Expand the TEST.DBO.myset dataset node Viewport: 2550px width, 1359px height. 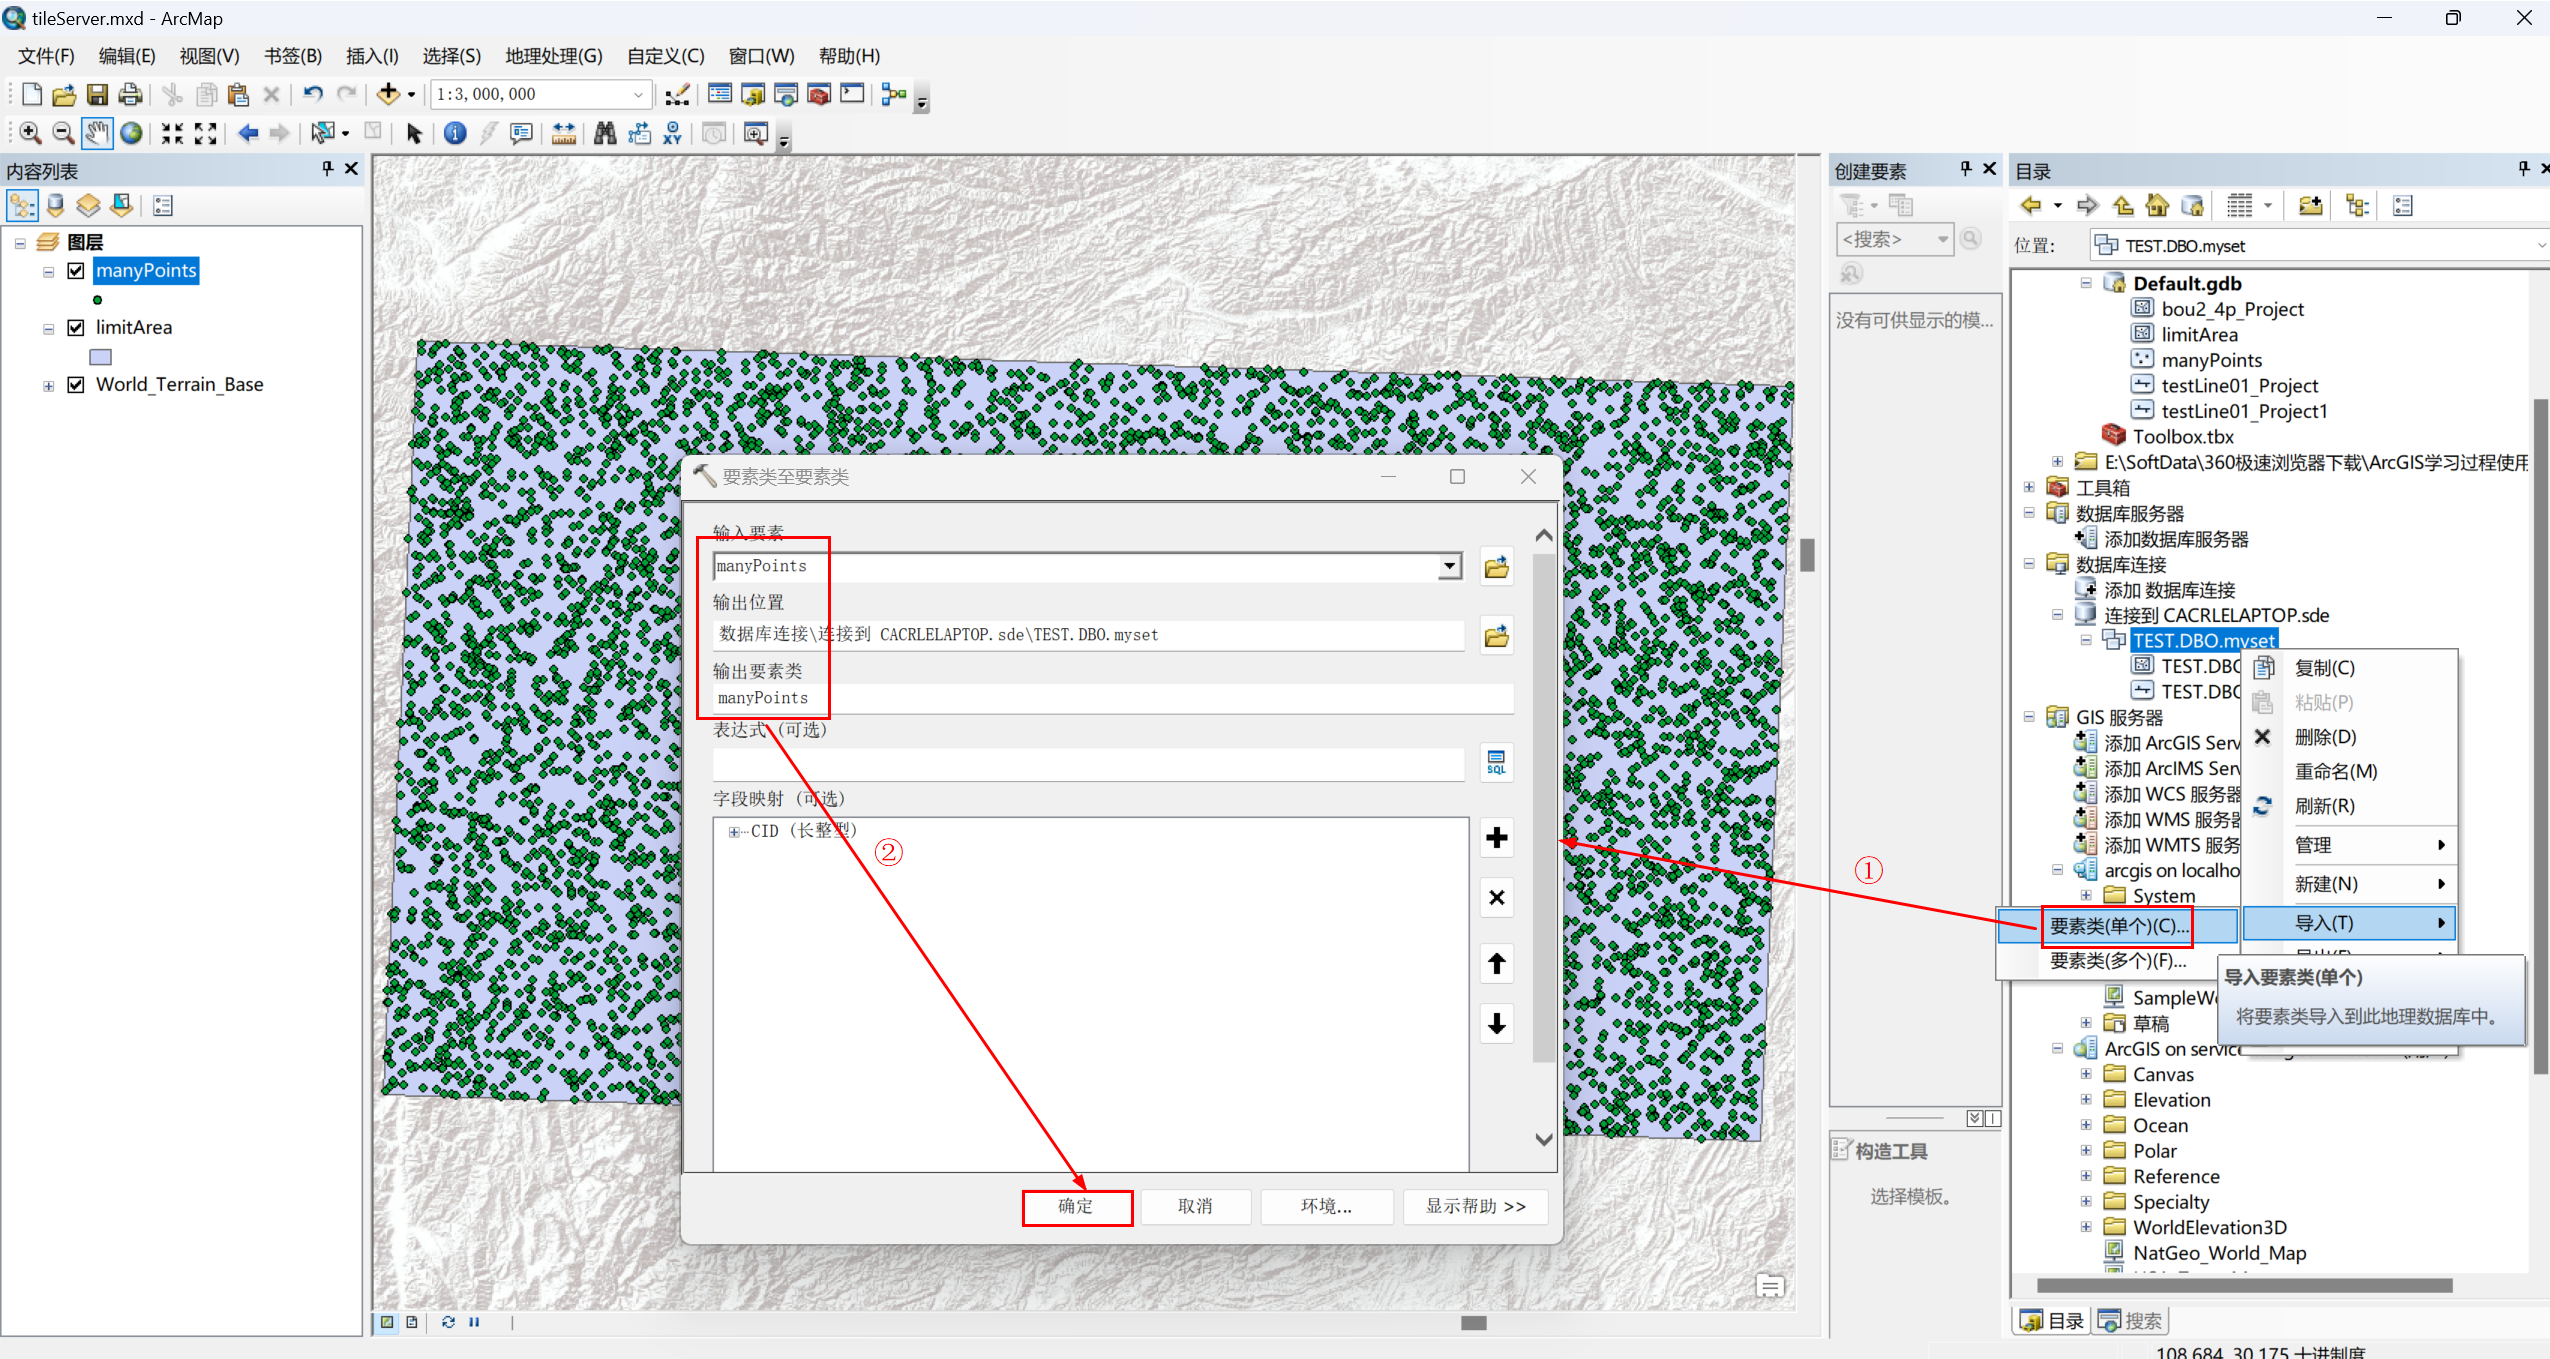(2086, 639)
